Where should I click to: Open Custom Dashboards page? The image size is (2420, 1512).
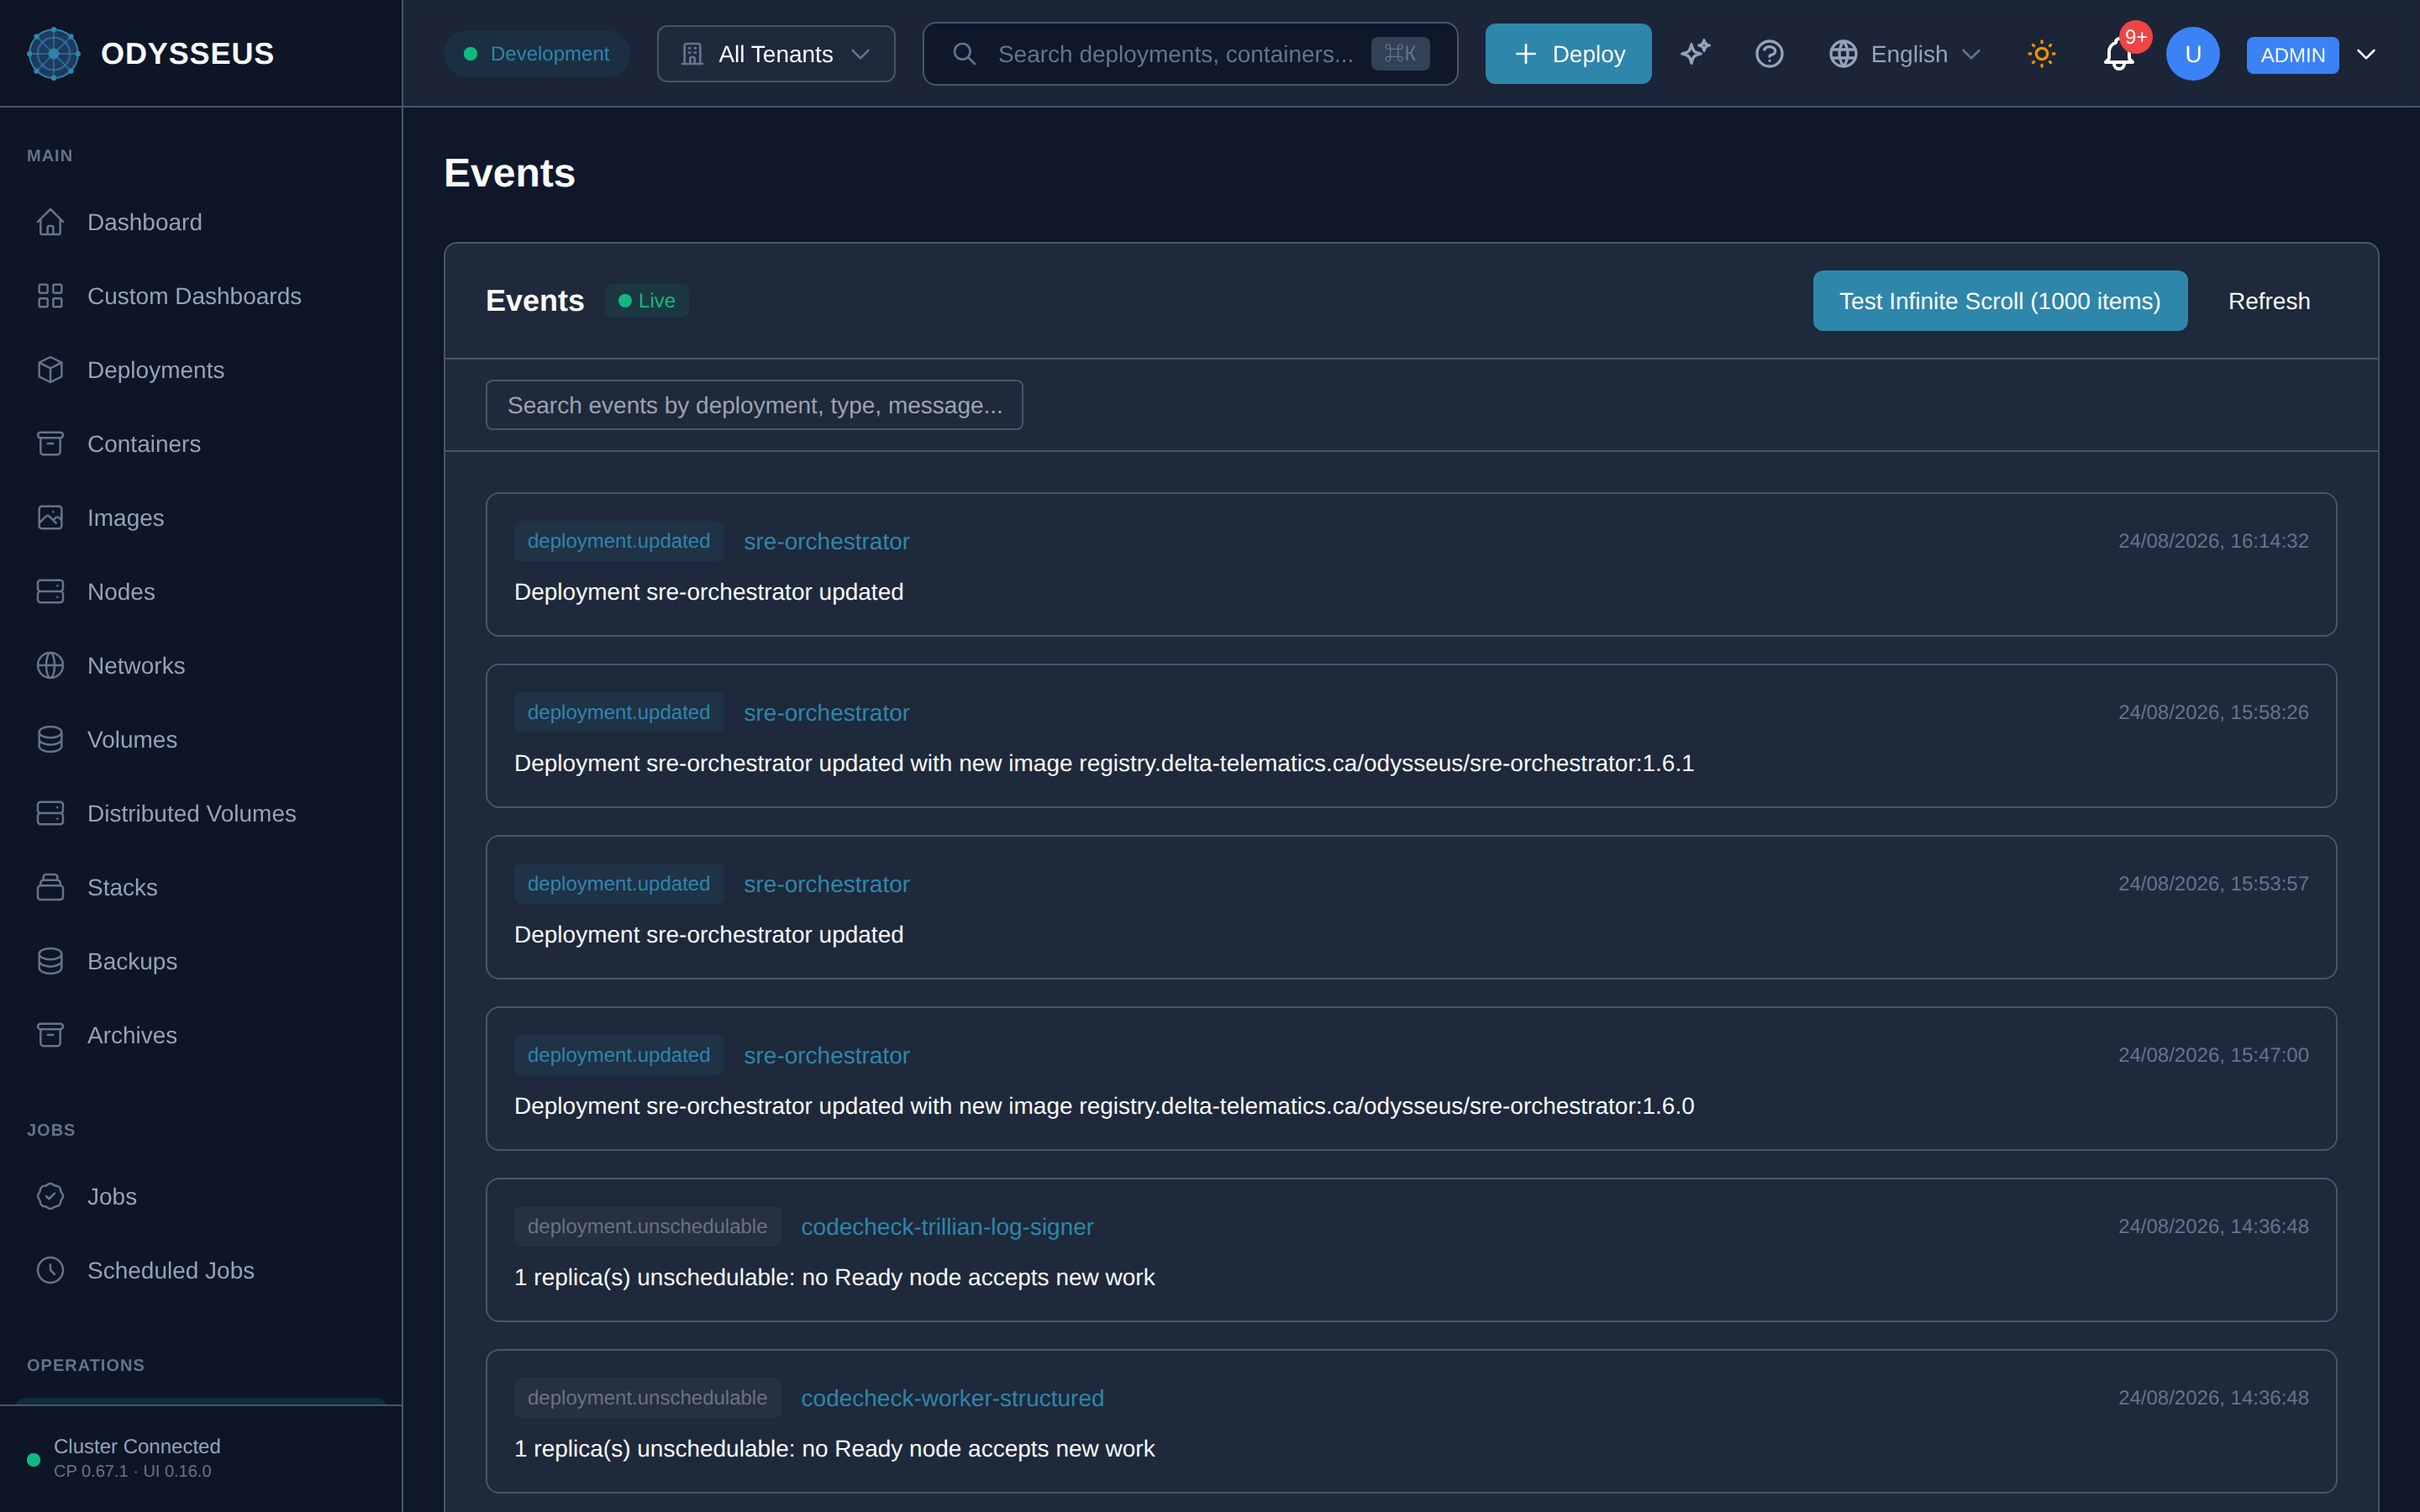(200, 296)
